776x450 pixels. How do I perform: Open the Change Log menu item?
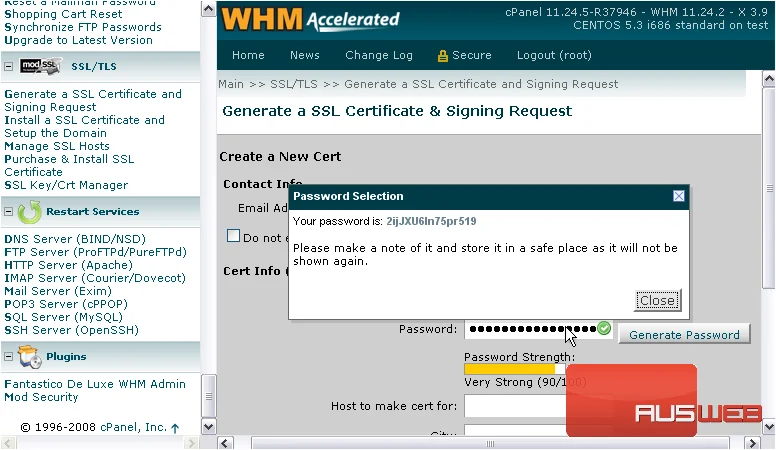[379, 55]
